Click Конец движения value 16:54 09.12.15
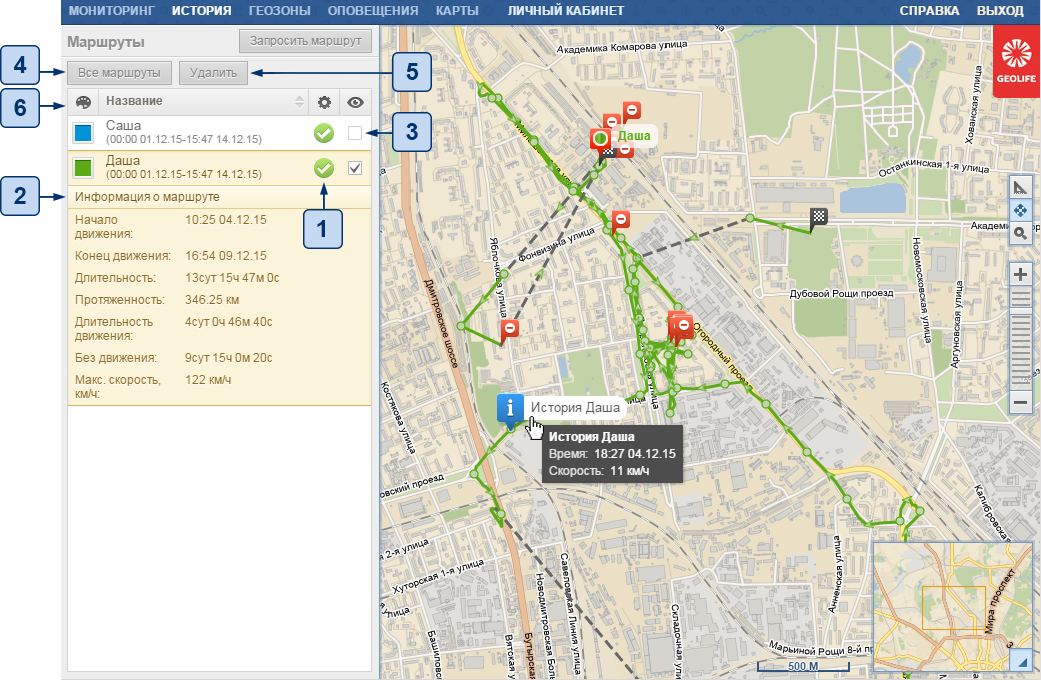The image size is (1041, 680). 226,256
